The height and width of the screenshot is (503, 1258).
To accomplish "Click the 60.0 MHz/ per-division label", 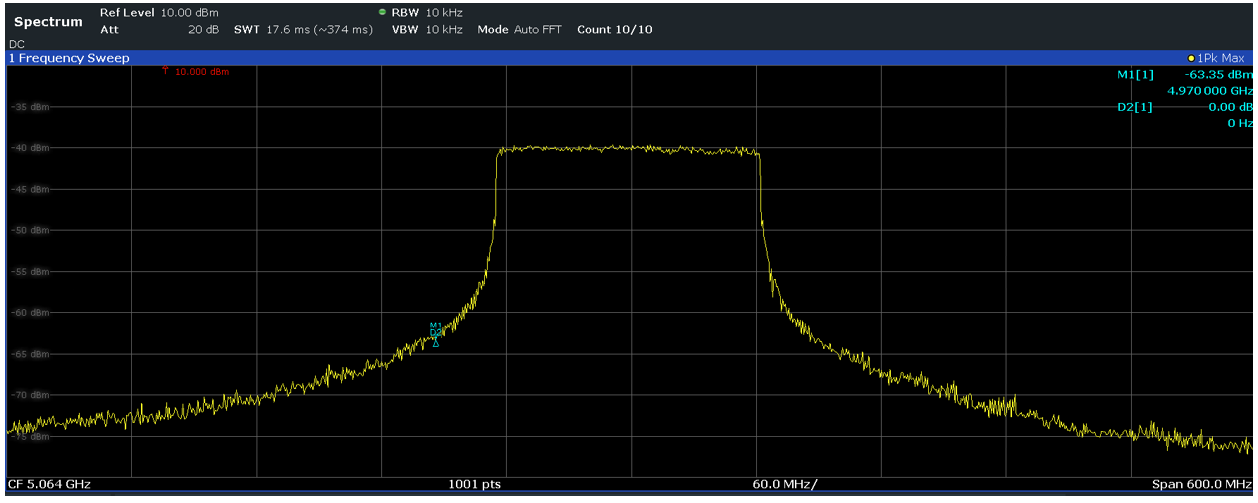I will [784, 484].
